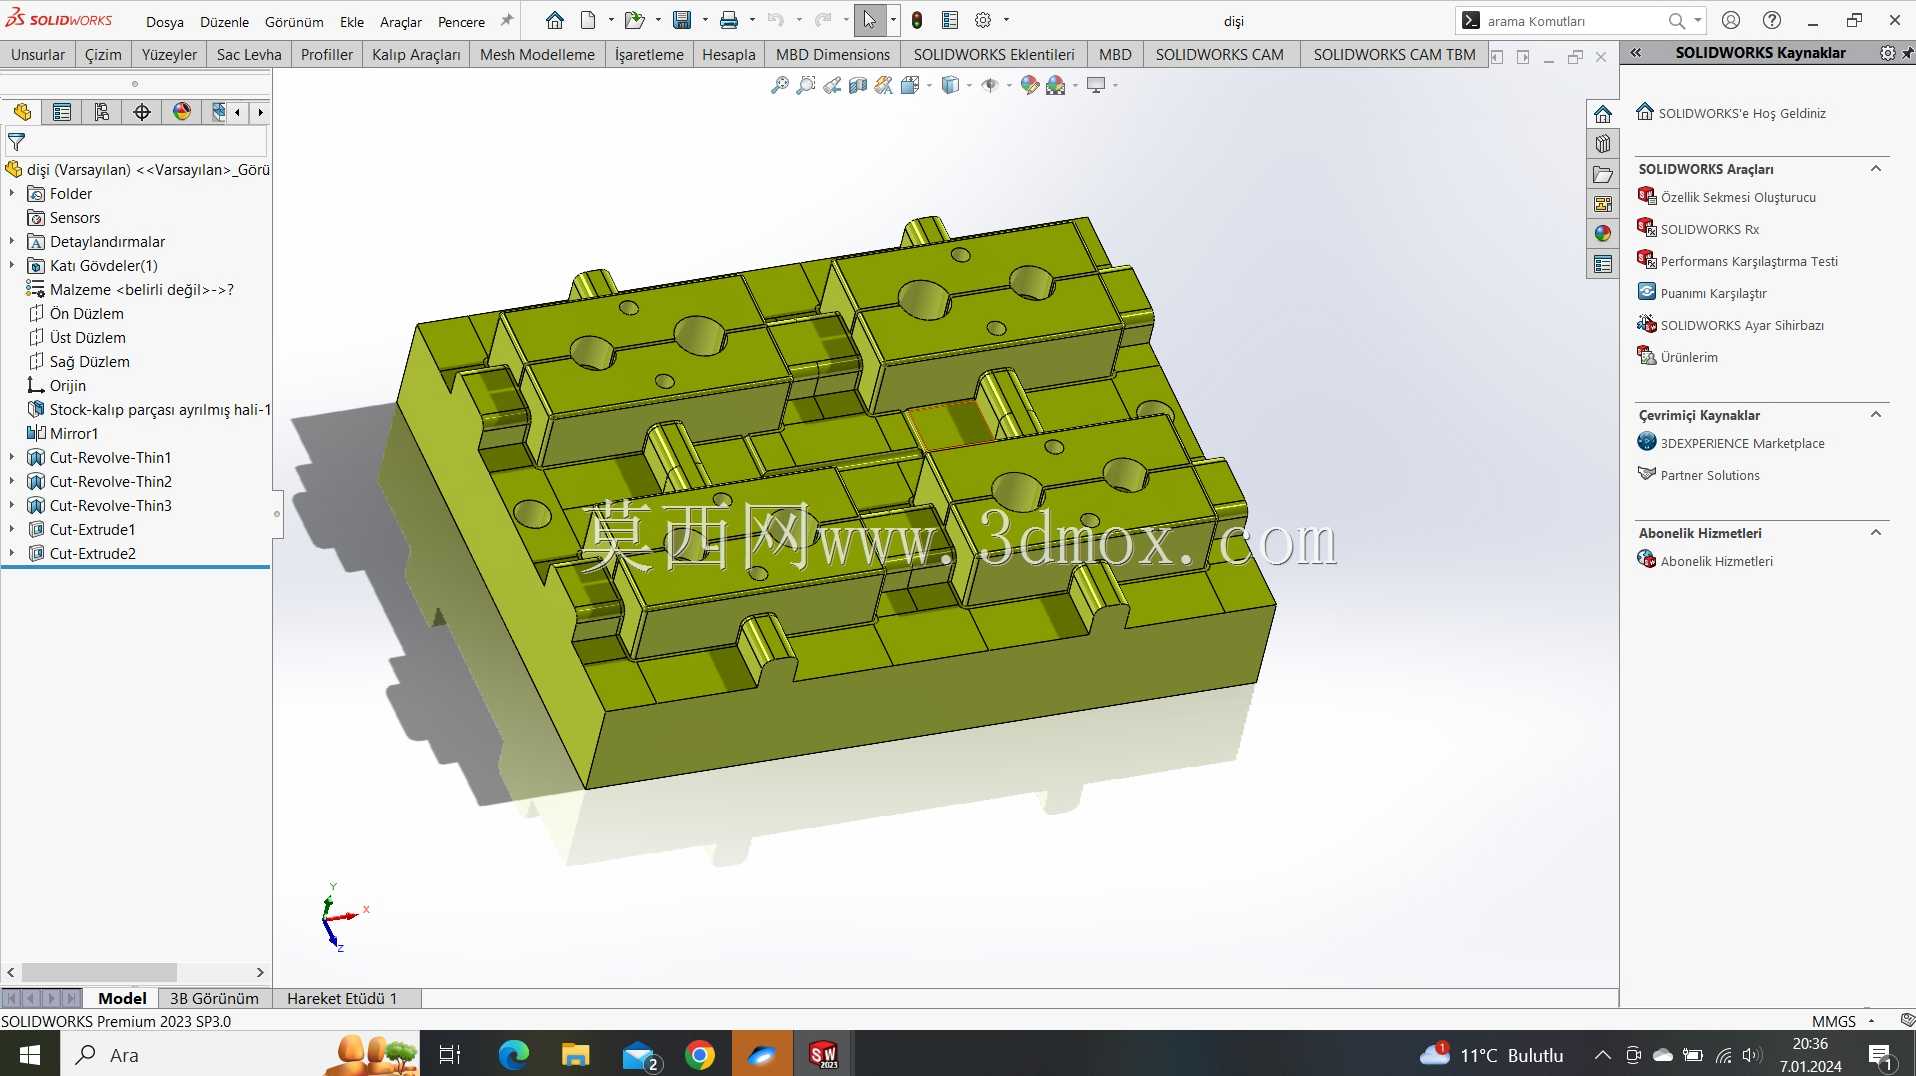The height and width of the screenshot is (1076, 1916).
Task: Switch to the Sac Levha tab
Action: point(249,55)
